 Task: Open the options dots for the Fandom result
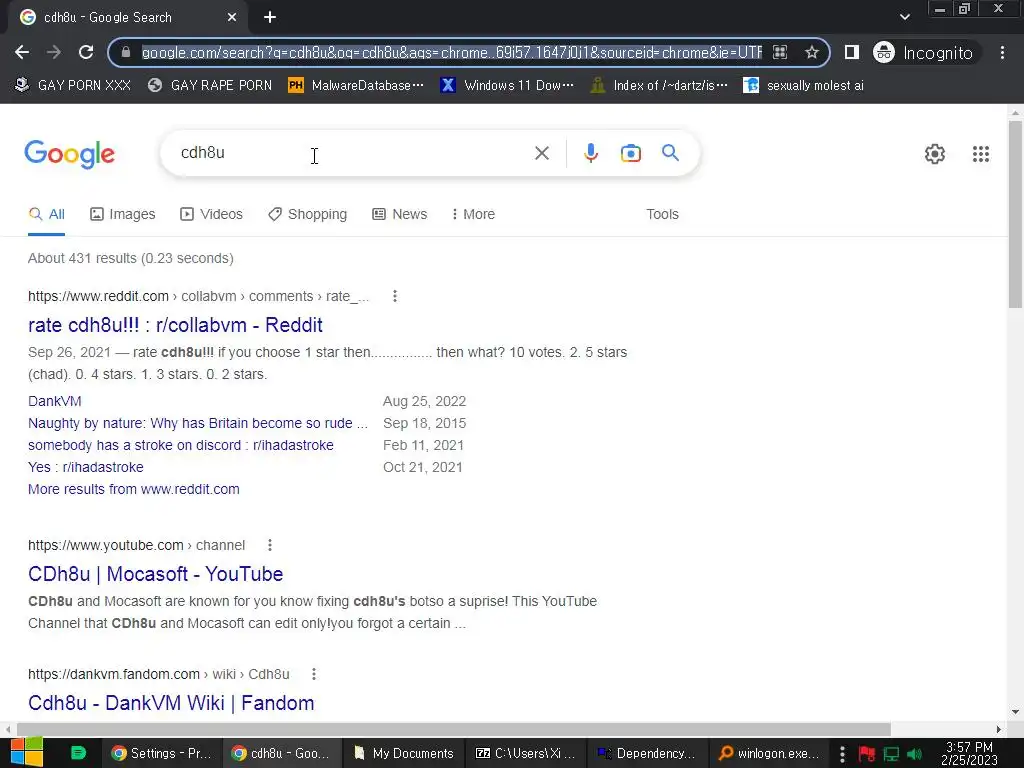[314, 674]
